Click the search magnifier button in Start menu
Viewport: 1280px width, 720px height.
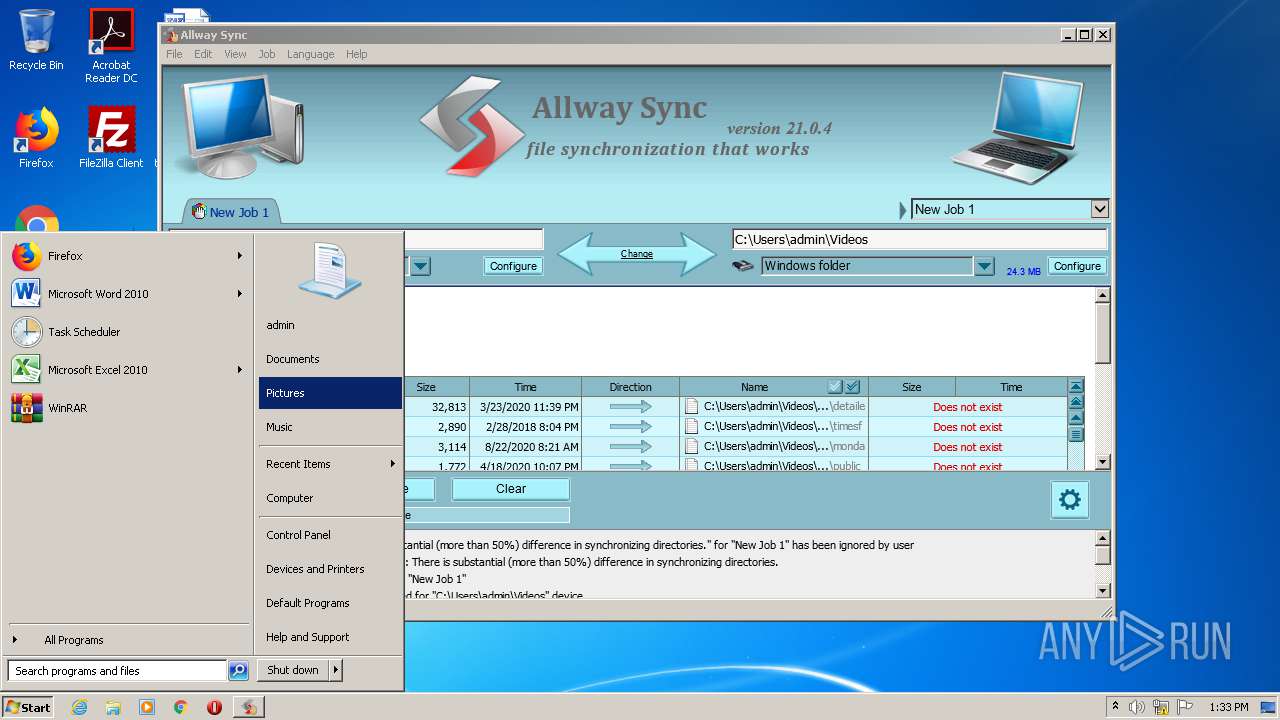[x=238, y=671]
